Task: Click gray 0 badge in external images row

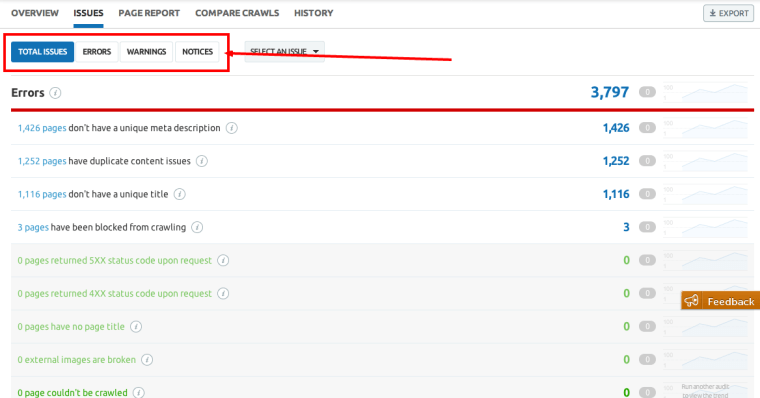Action: [x=647, y=360]
